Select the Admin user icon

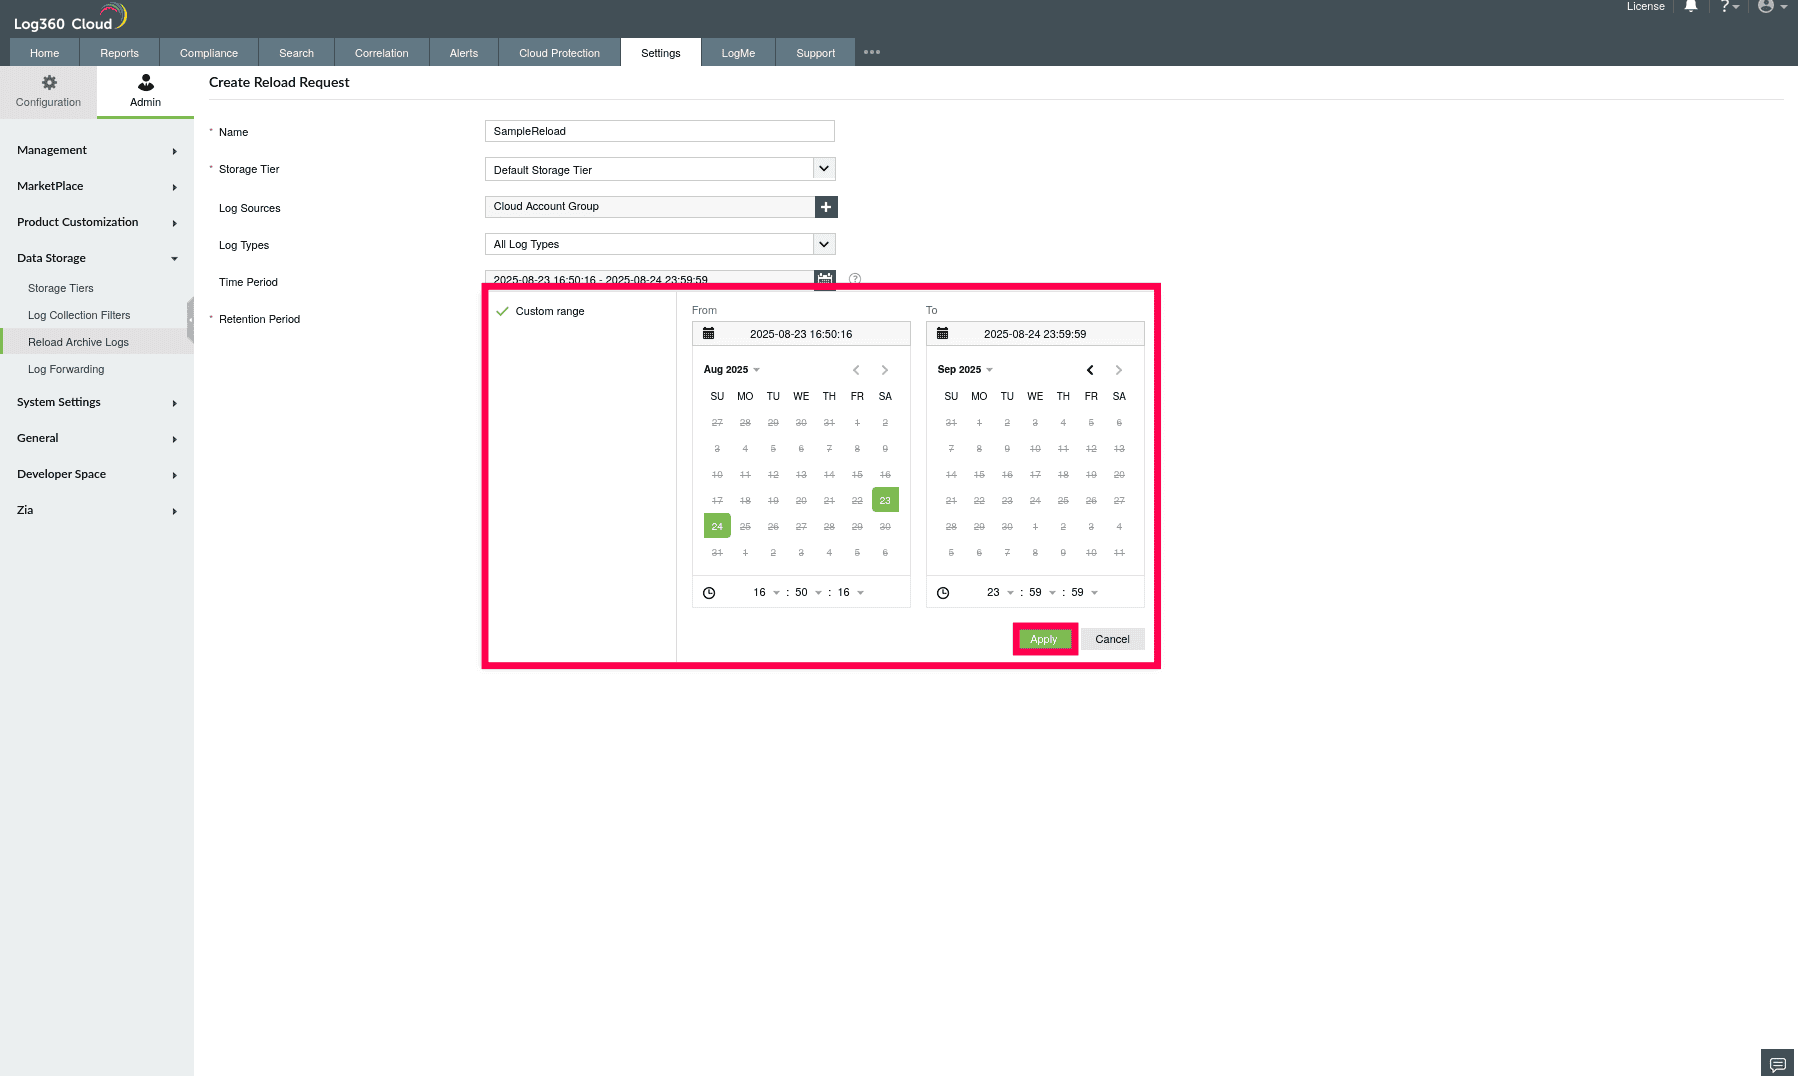pos(146,82)
